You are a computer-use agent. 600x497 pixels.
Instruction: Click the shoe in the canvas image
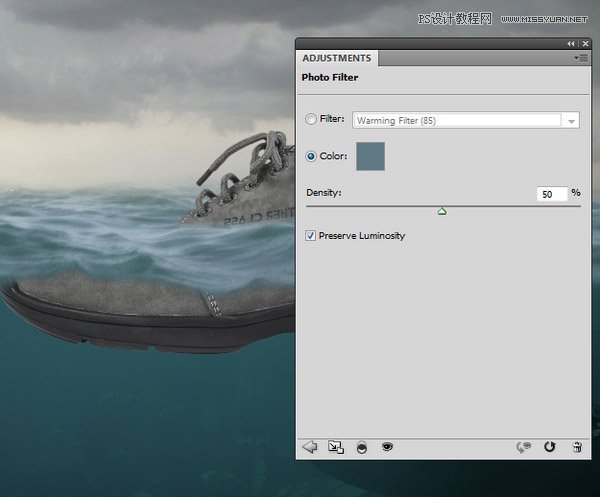click(150, 300)
